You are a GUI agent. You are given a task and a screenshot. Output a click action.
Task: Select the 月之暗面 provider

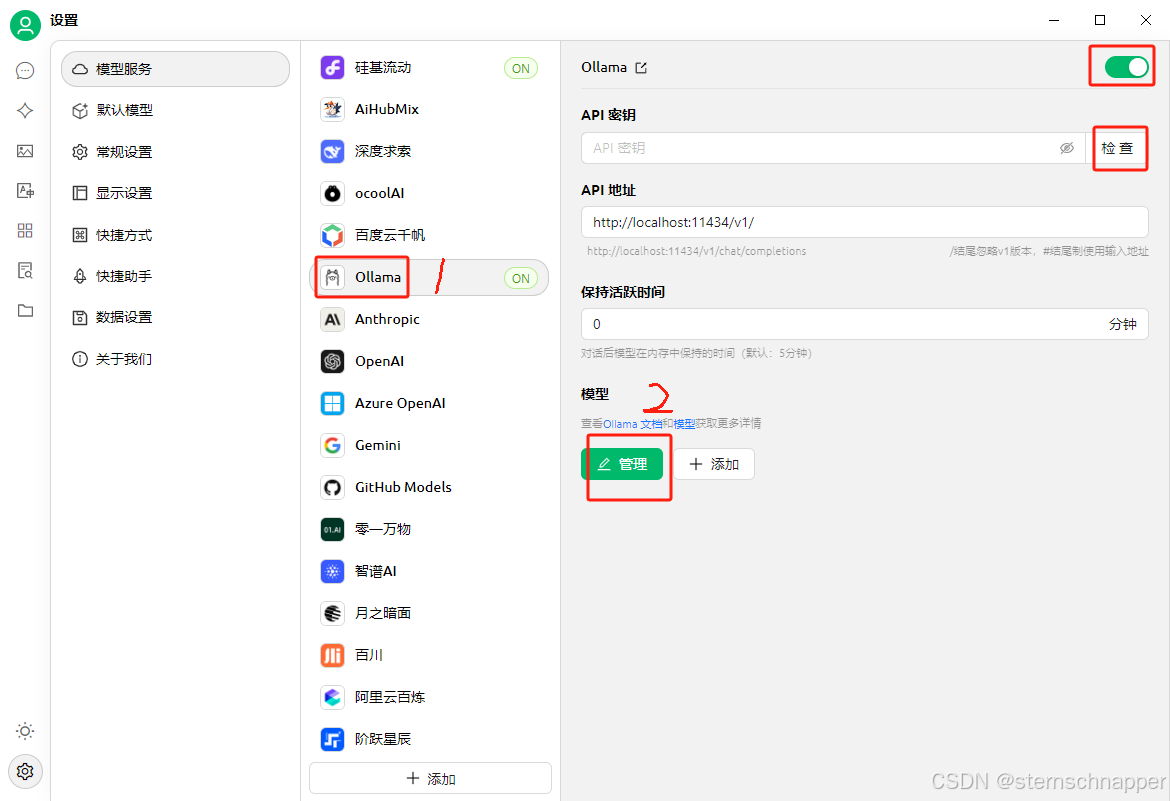coord(429,613)
